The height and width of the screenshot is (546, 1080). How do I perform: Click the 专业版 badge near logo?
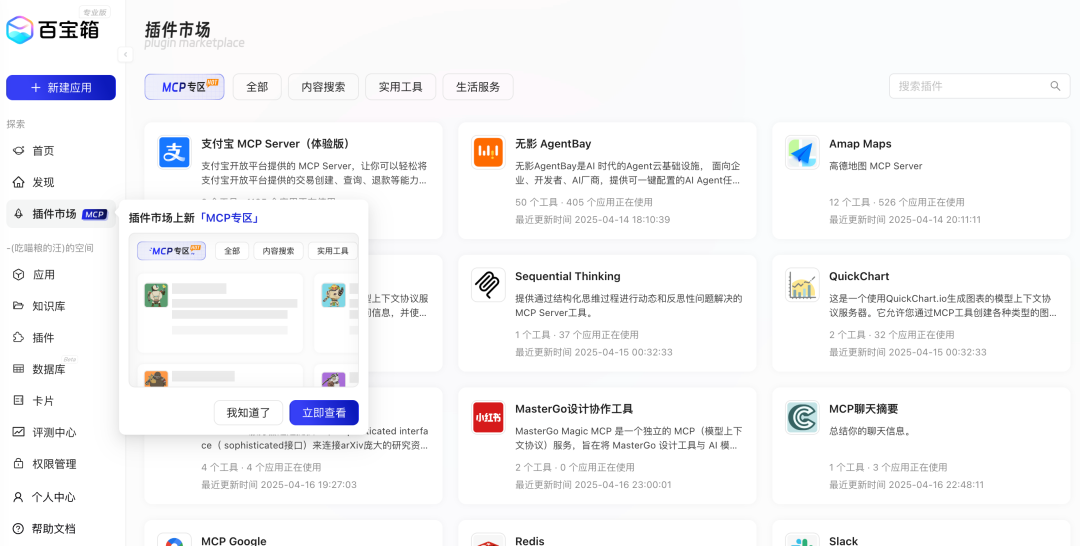94,12
